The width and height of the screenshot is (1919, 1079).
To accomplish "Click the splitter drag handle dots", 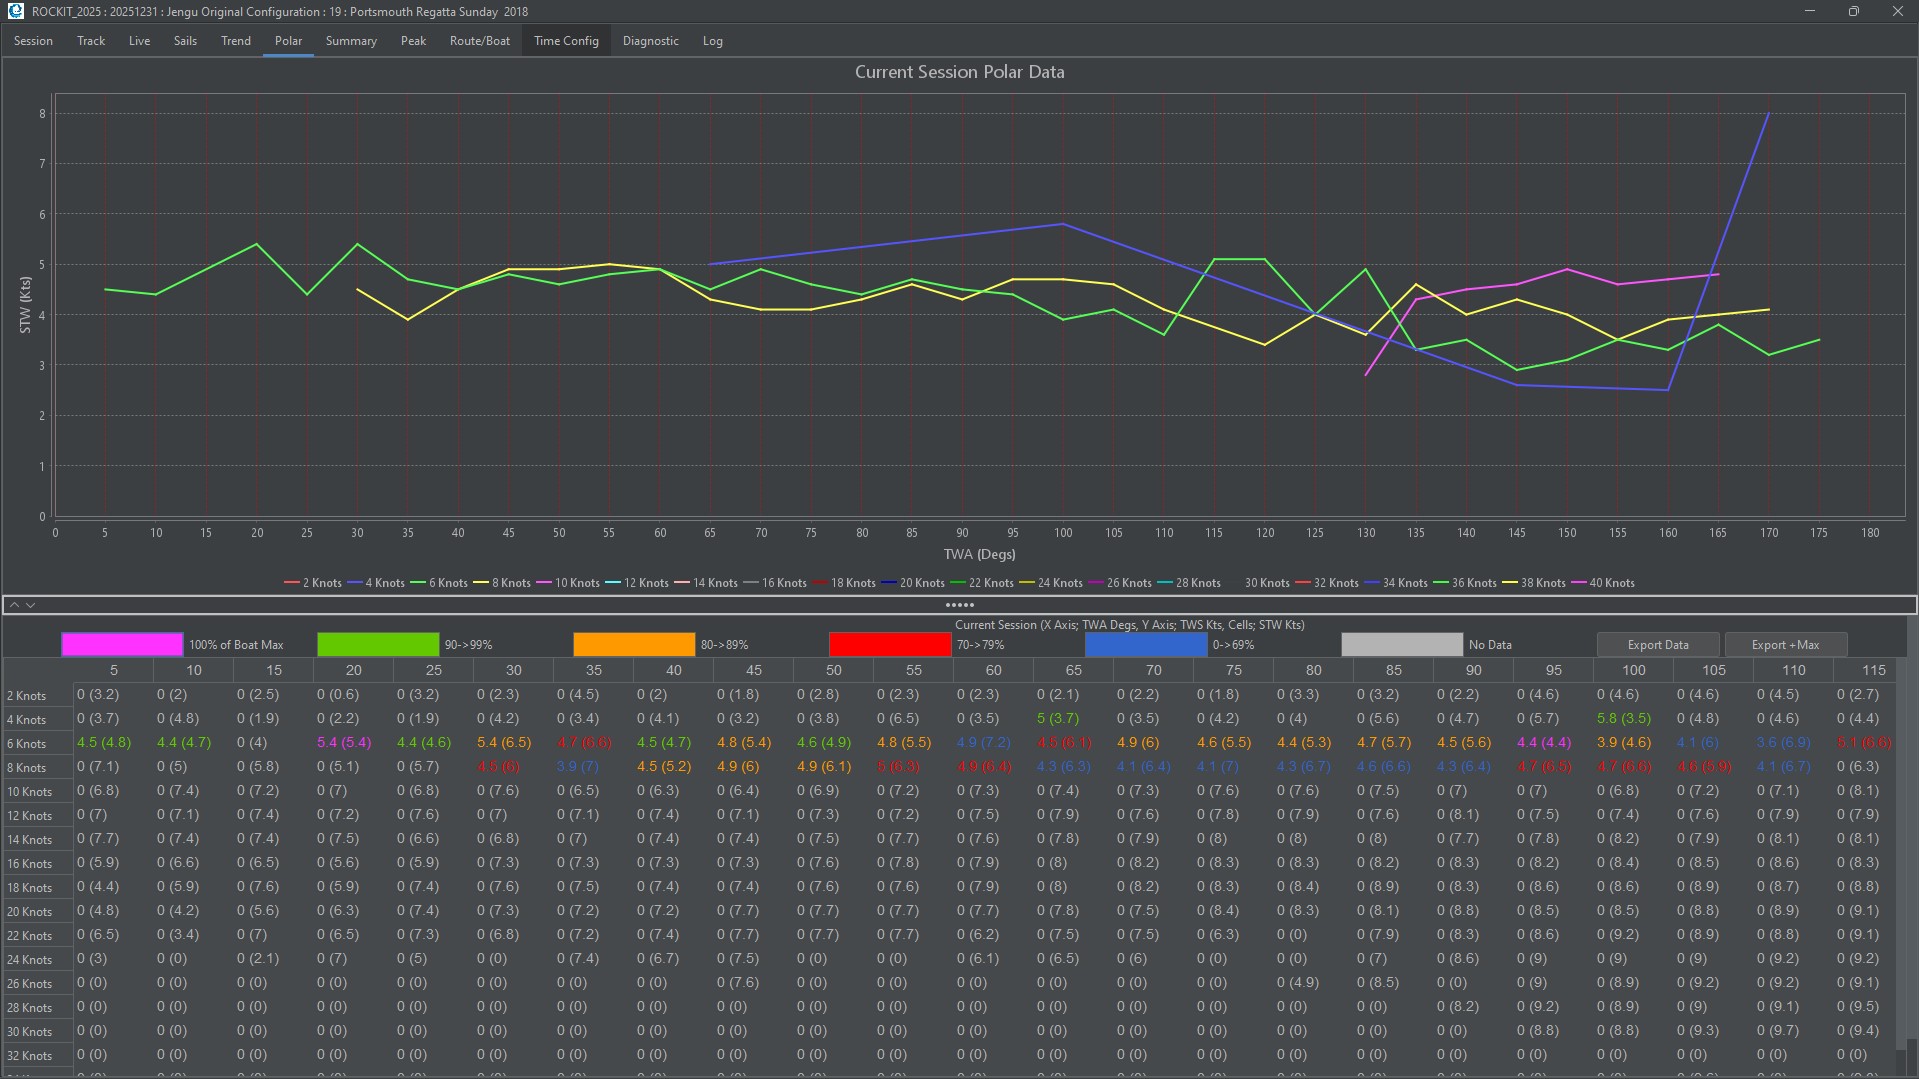I will [x=959, y=605].
